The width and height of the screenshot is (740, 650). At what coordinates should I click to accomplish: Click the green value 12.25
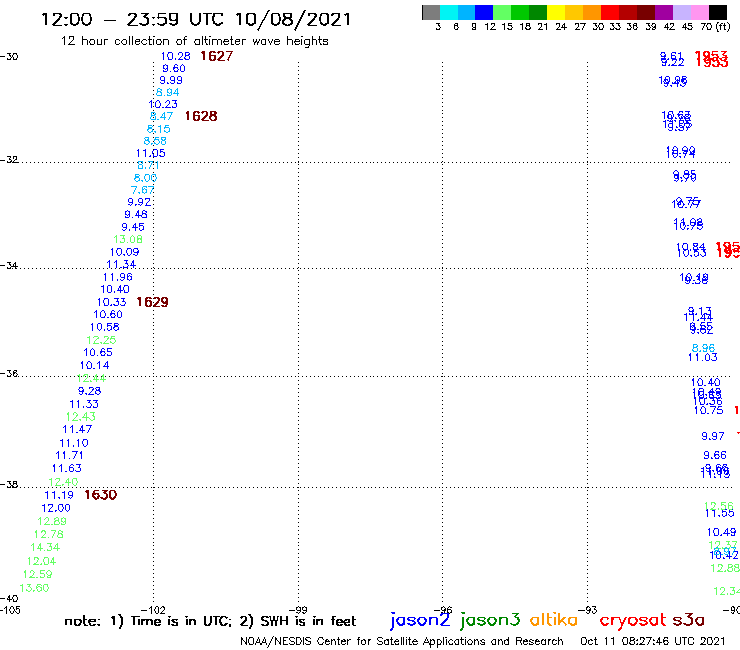[x=101, y=340]
